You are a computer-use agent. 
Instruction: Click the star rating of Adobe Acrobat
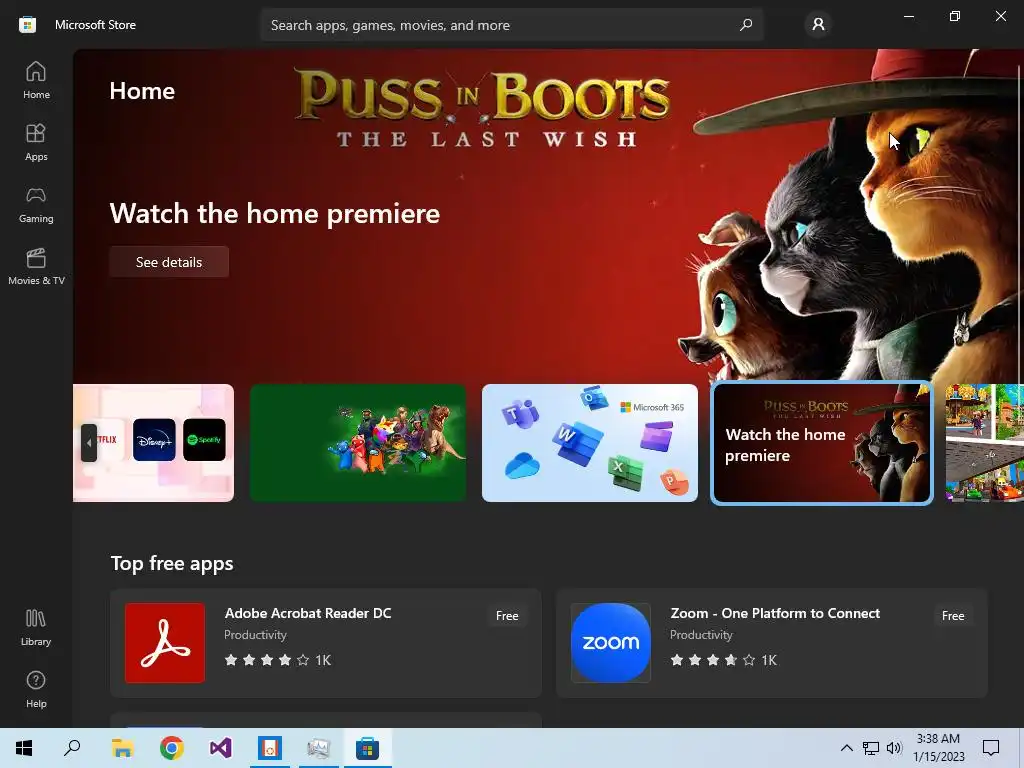coord(266,660)
